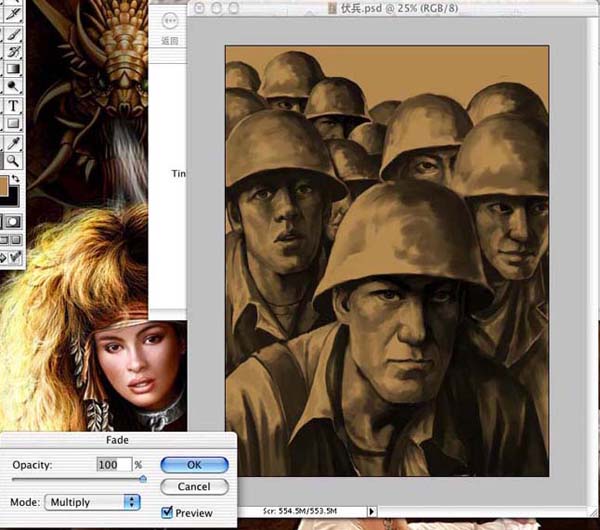Select the Dodge tool
Viewport: 600px width, 530px height.
[x=13, y=86]
